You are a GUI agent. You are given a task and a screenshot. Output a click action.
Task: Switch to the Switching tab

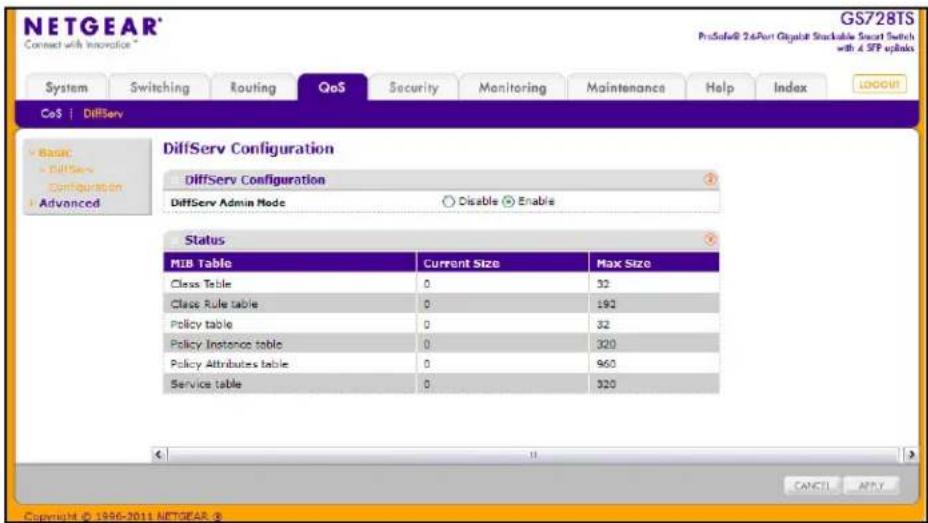tap(160, 88)
